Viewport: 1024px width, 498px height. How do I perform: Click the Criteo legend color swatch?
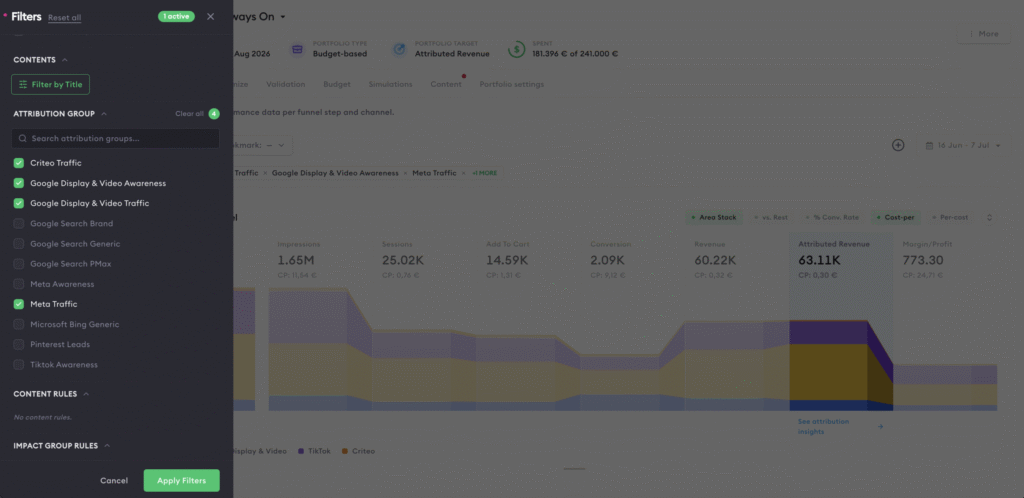(x=345, y=451)
